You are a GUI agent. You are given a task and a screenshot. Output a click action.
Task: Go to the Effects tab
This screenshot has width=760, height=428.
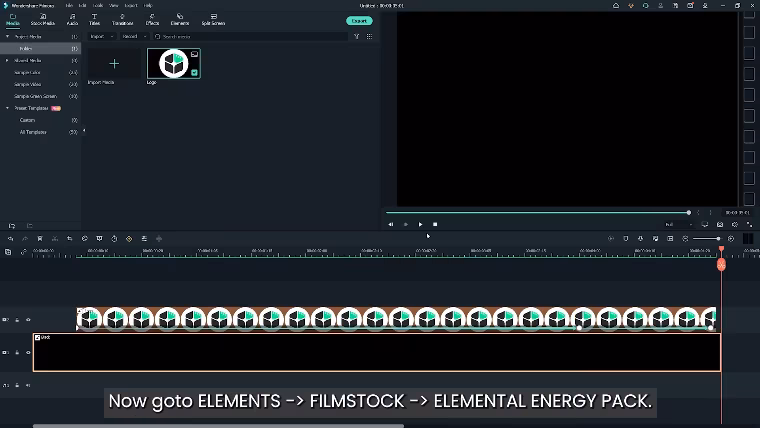152,19
